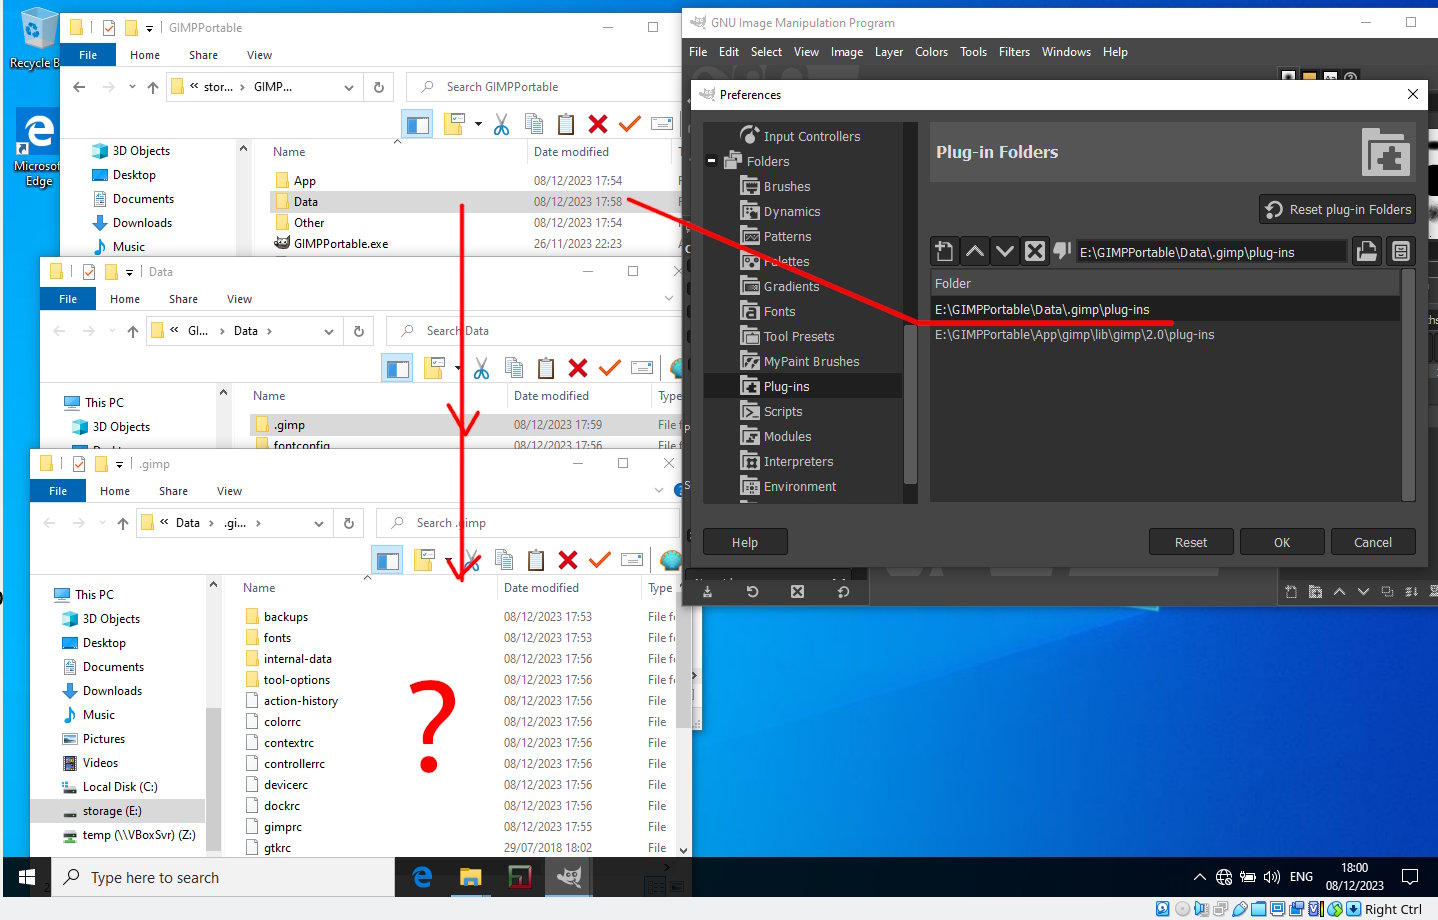Screen dimensions: 1438x920
Task: Expand address history dropdown in Data window
Action: [x=329, y=331]
